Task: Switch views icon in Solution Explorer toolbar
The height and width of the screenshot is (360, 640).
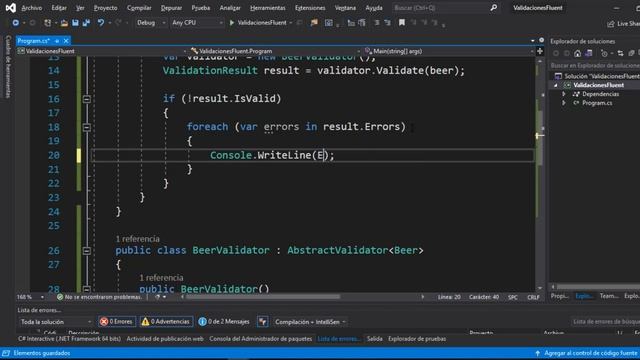Action: (x=589, y=53)
